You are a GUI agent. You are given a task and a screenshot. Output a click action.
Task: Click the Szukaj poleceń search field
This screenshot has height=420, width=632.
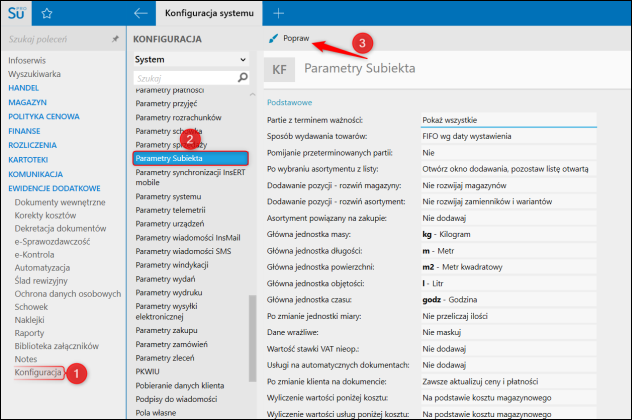[55, 38]
